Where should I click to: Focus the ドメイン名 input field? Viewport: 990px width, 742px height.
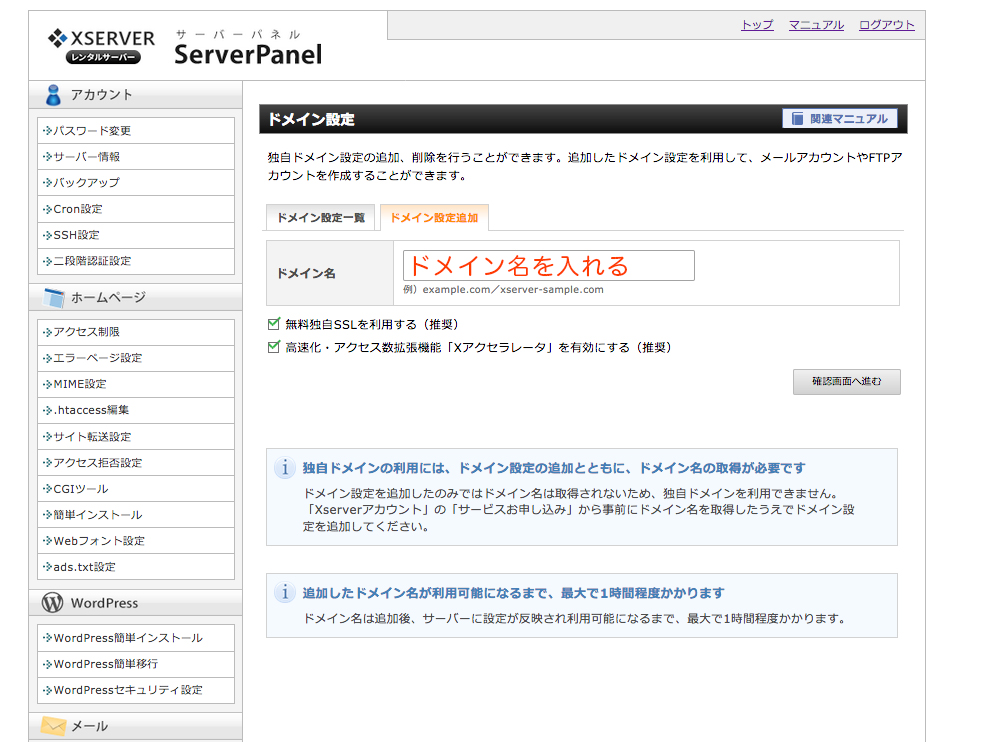point(549,266)
